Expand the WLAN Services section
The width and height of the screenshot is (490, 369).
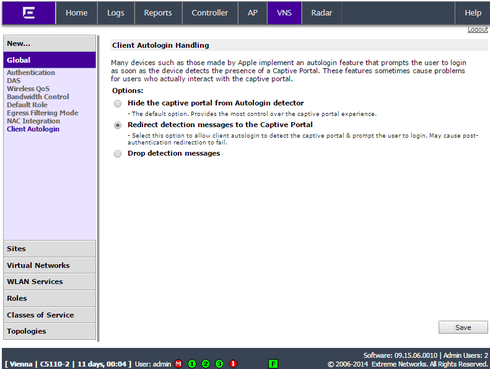pyautogui.click(x=50, y=282)
